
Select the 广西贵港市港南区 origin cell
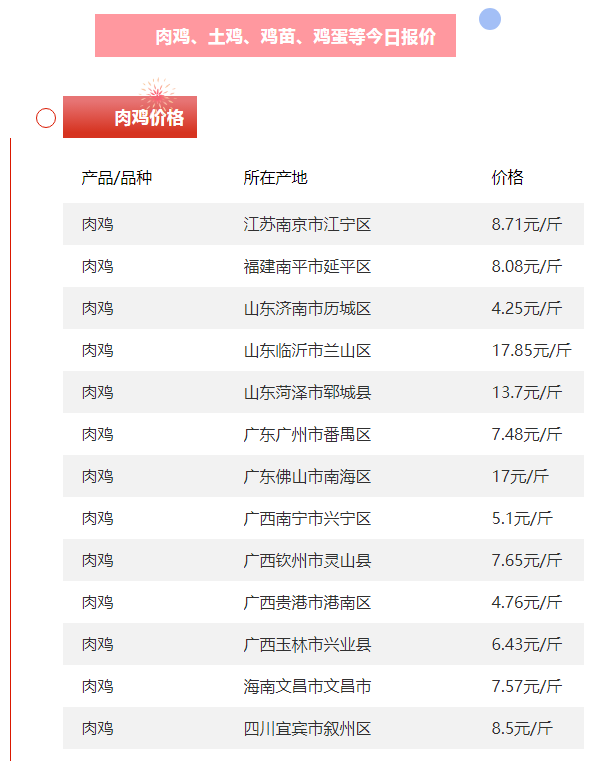(307, 603)
